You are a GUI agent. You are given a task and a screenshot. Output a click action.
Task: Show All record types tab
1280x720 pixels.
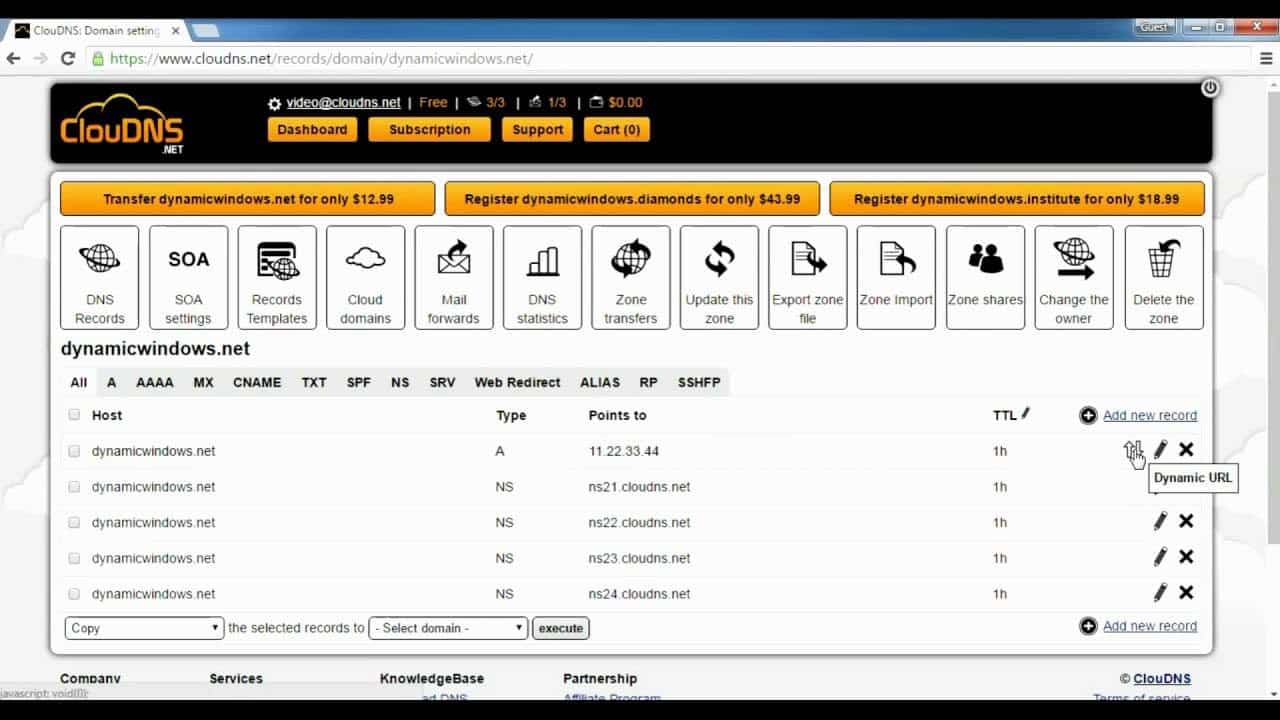tap(79, 382)
